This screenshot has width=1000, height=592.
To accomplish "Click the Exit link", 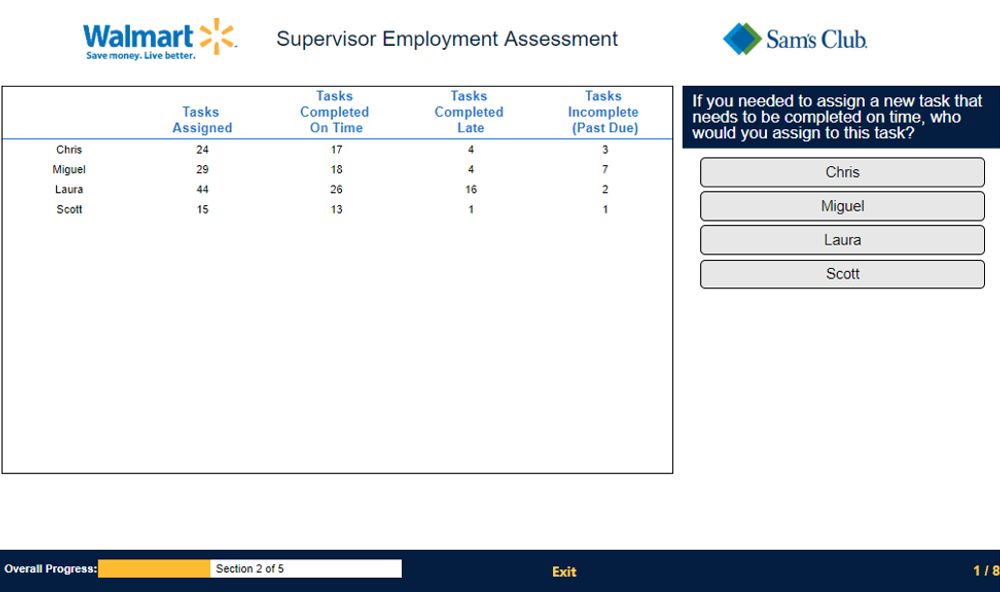I will tap(564, 572).
